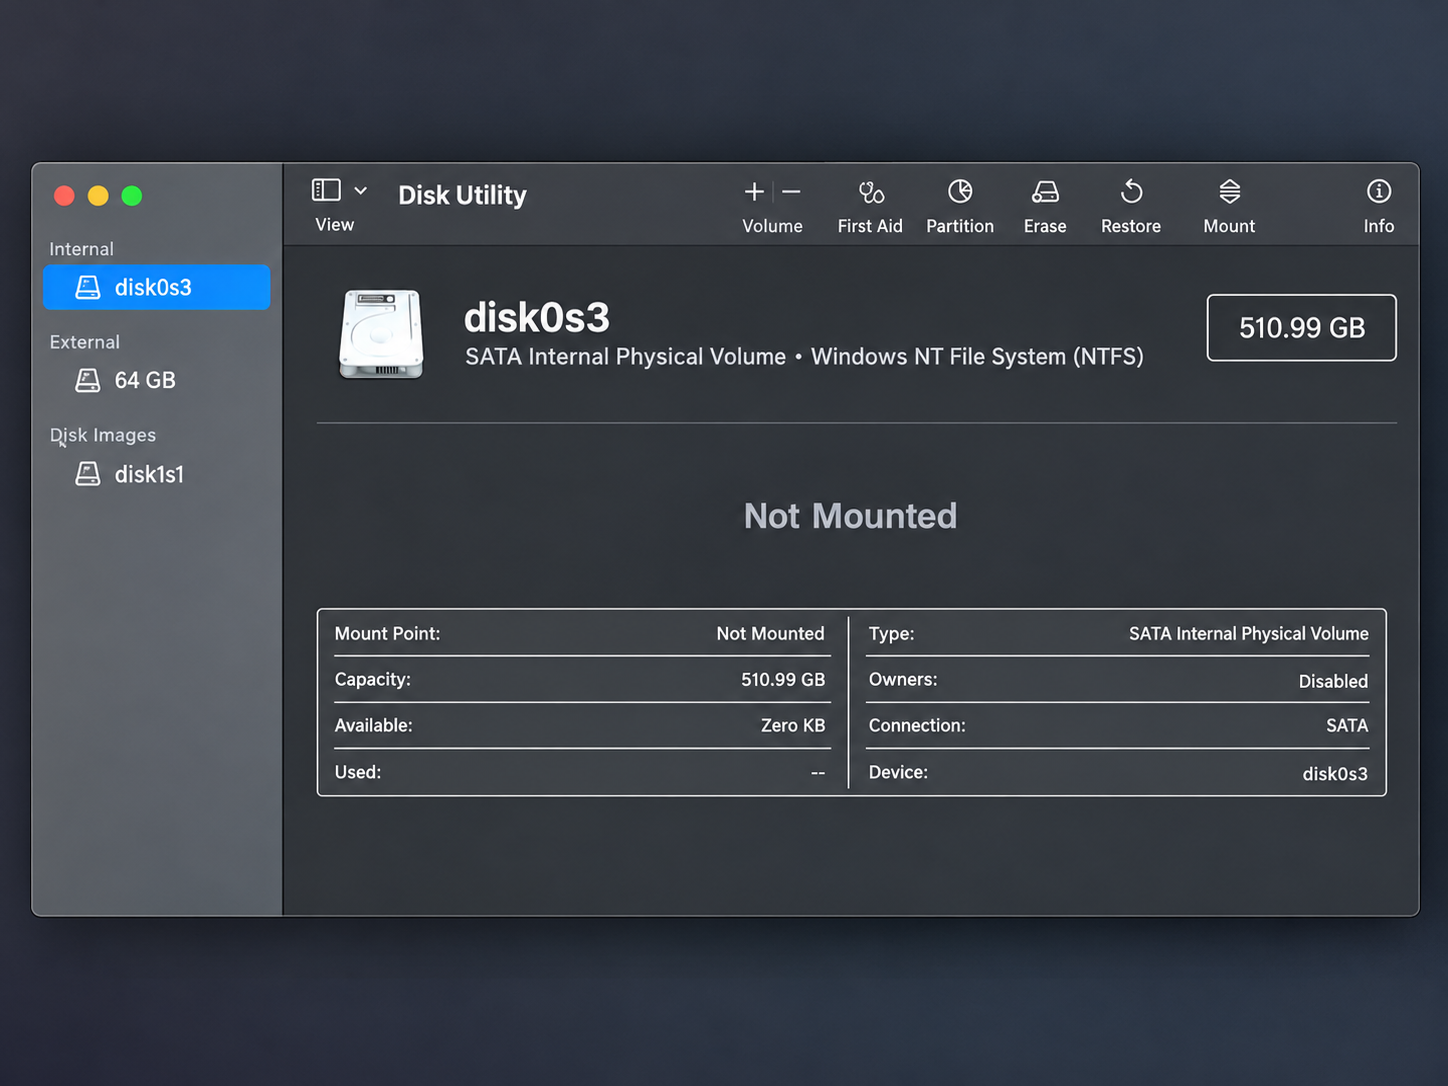1448x1086 pixels.
Task: Click the large Not Mounted status text
Action: 851,516
